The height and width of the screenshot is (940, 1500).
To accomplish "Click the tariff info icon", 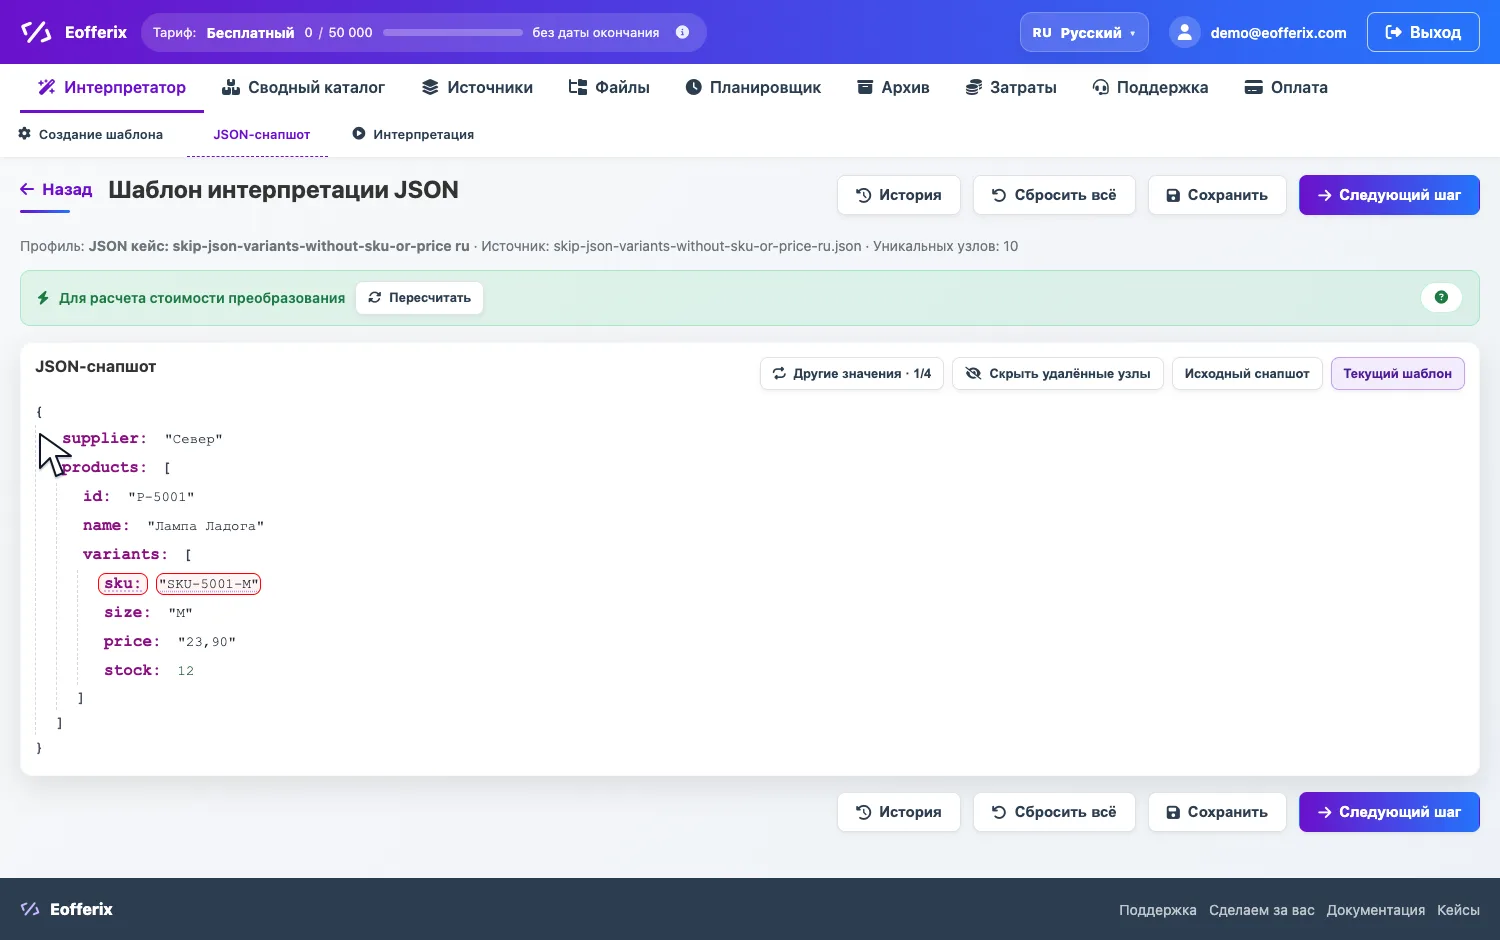I will click(682, 32).
